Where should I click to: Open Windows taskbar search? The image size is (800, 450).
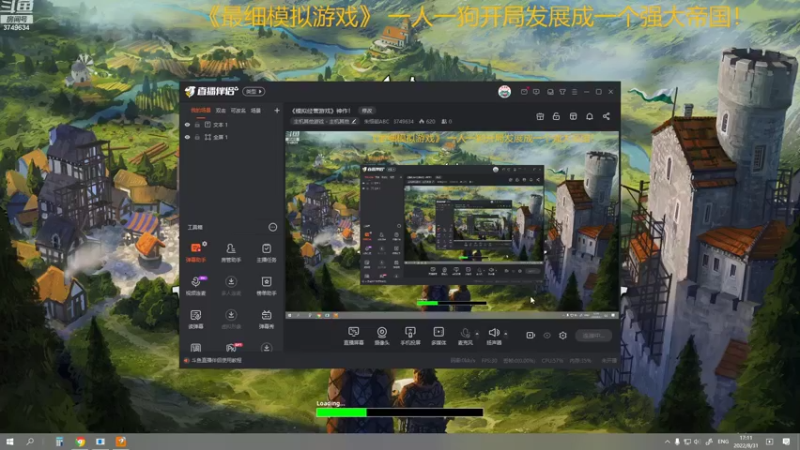pyautogui.click(x=30, y=441)
